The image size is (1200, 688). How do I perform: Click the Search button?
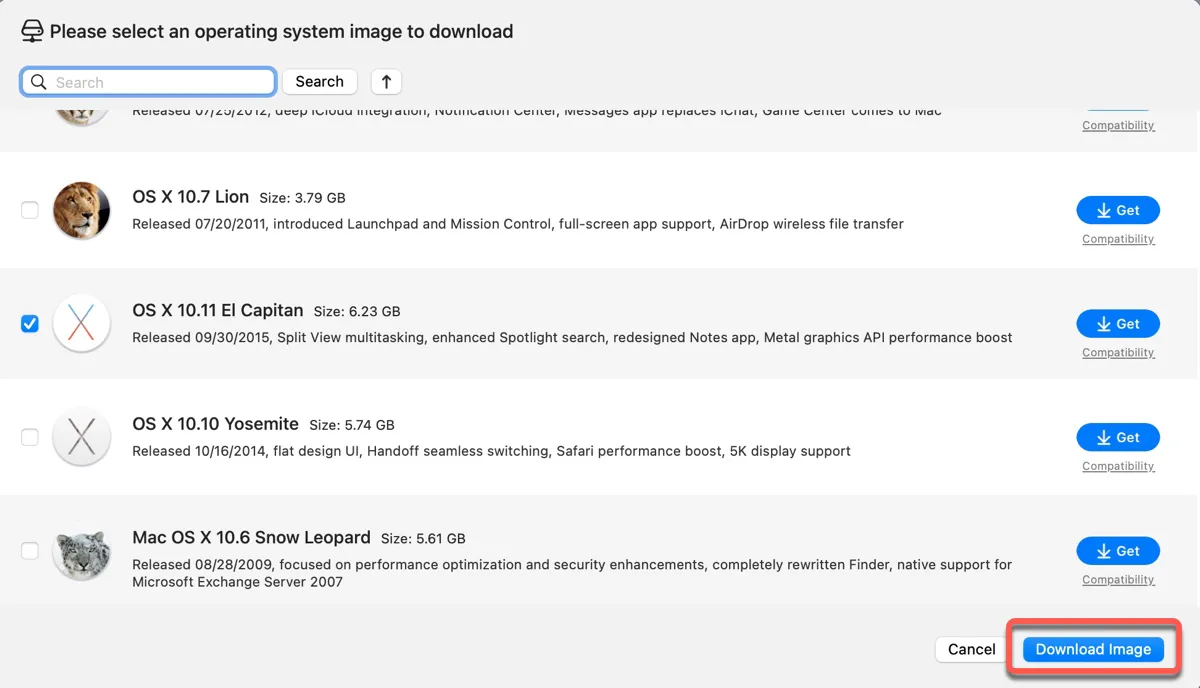pos(319,82)
